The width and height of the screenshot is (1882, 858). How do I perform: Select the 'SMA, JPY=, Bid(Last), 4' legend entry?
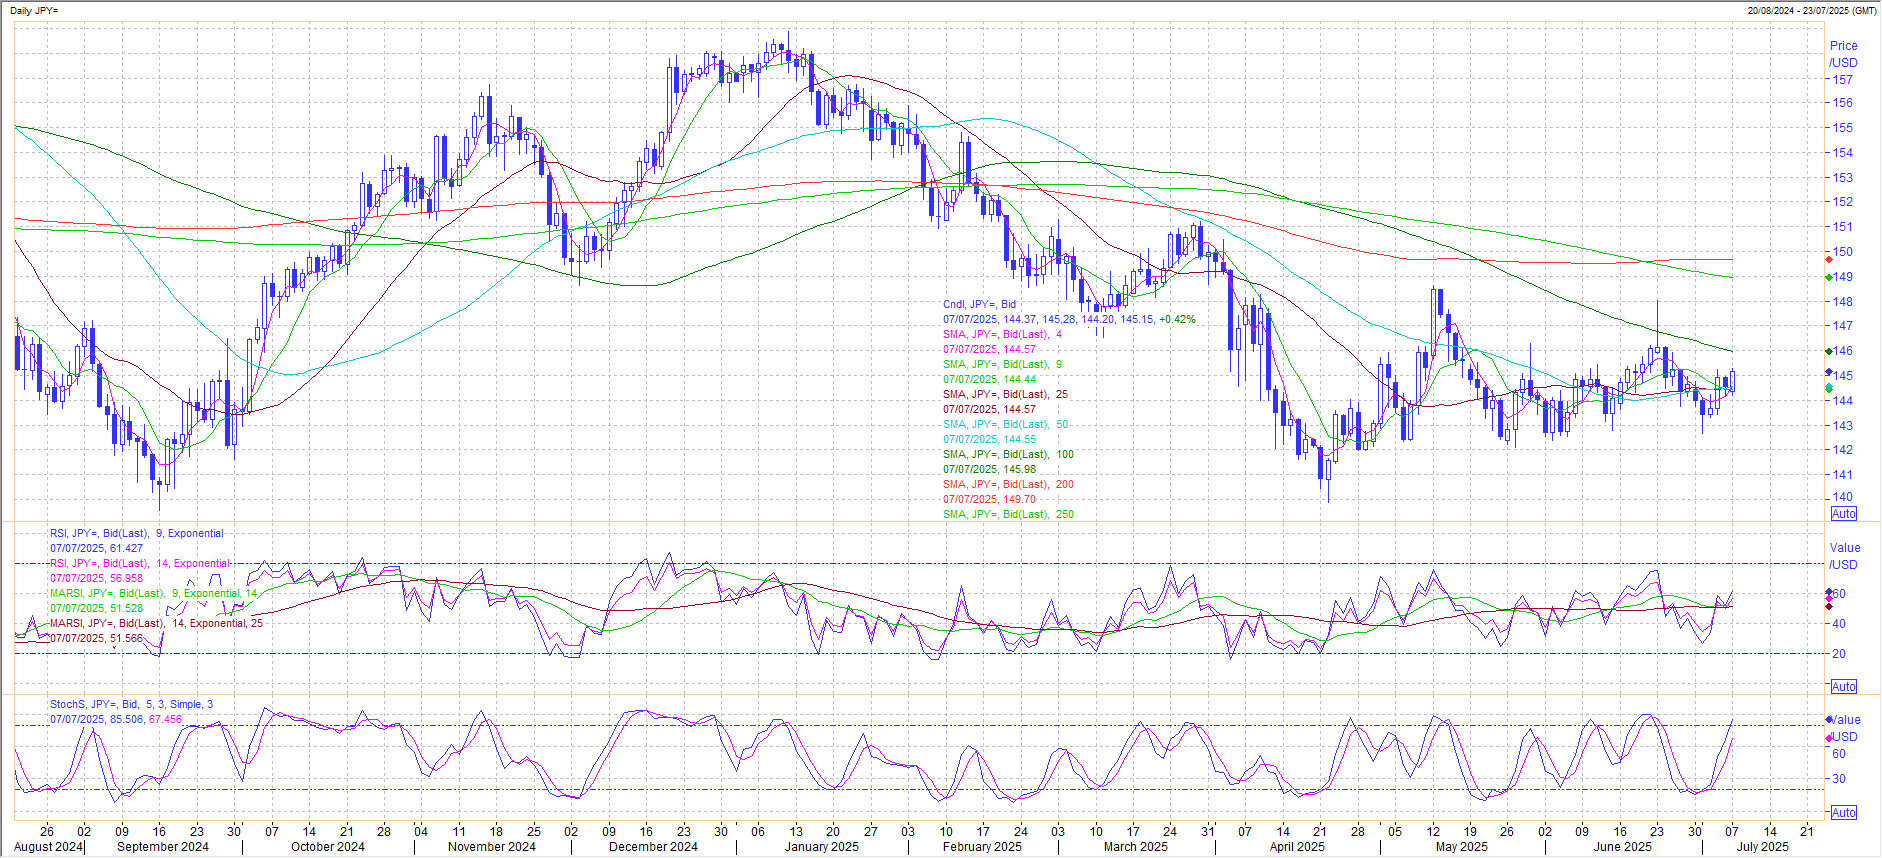point(1002,334)
